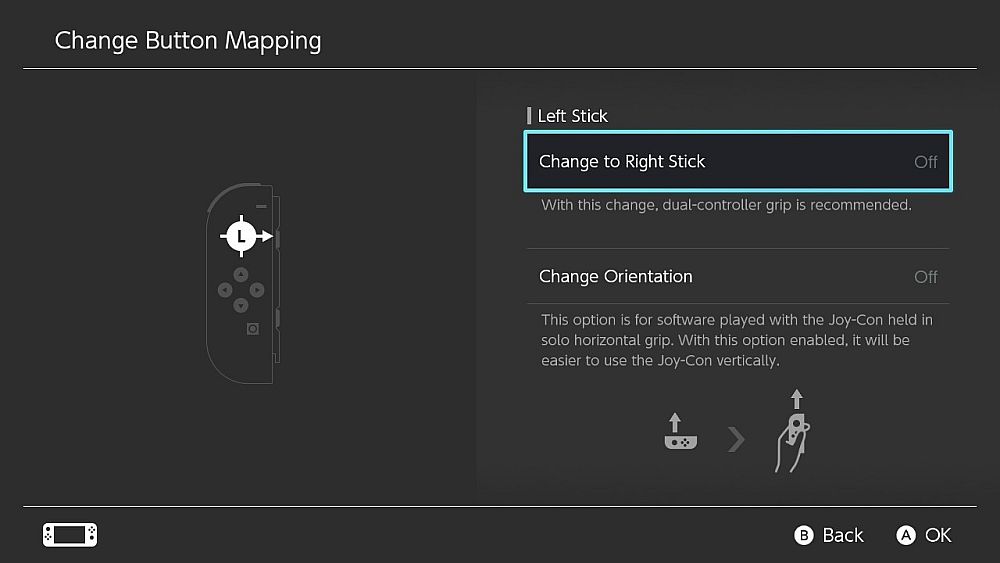The height and width of the screenshot is (563, 1000).
Task: Click the down directional button on the Joy-Con
Action: [x=240, y=306]
